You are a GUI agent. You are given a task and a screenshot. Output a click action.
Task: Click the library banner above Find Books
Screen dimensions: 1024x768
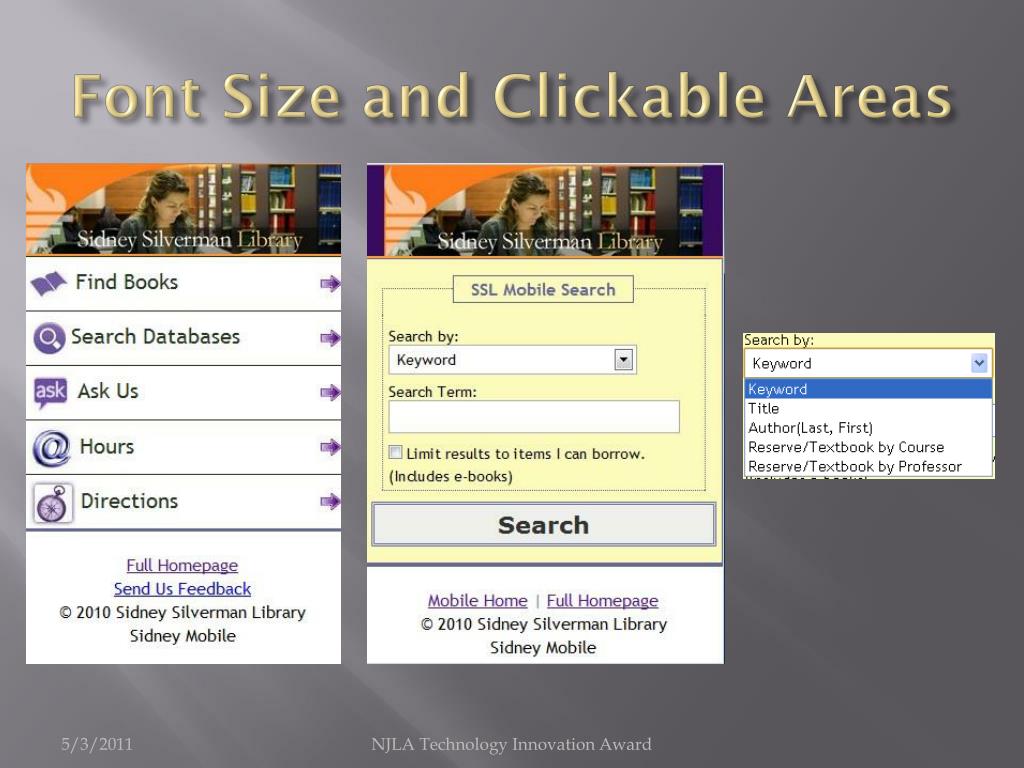click(x=184, y=210)
